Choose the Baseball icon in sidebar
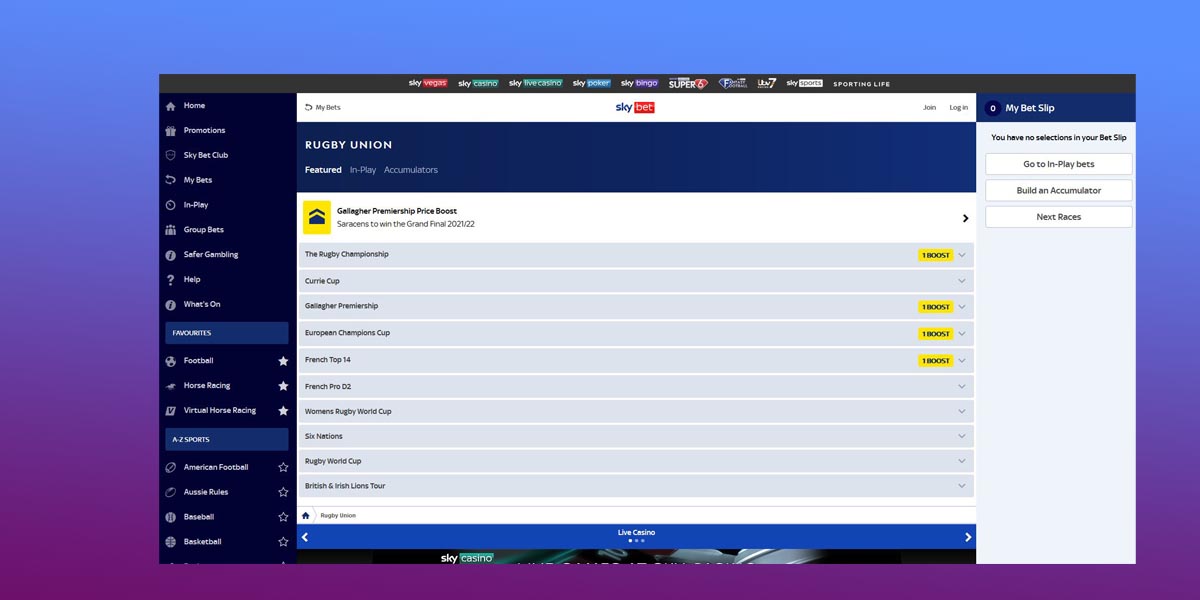This screenshot has width=1200, height=600. tap(171, 517)
